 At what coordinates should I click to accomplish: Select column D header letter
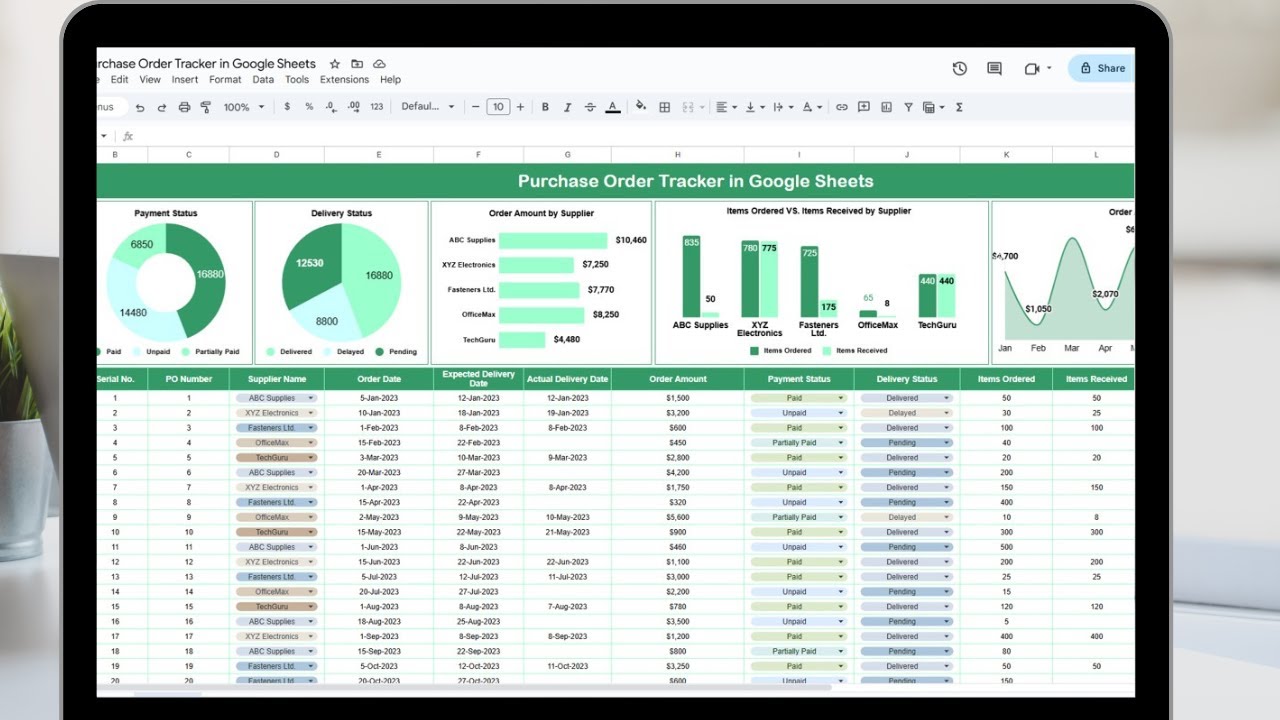277,155
